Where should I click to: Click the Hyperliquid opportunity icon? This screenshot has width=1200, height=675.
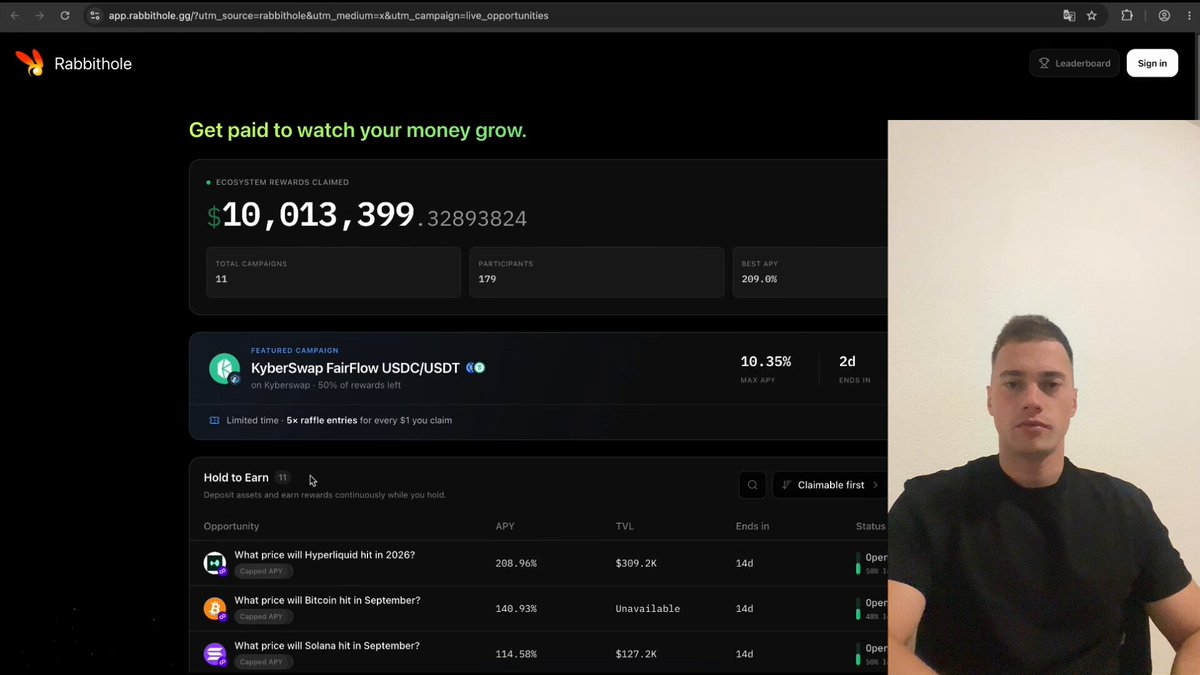tap(215, 563)
